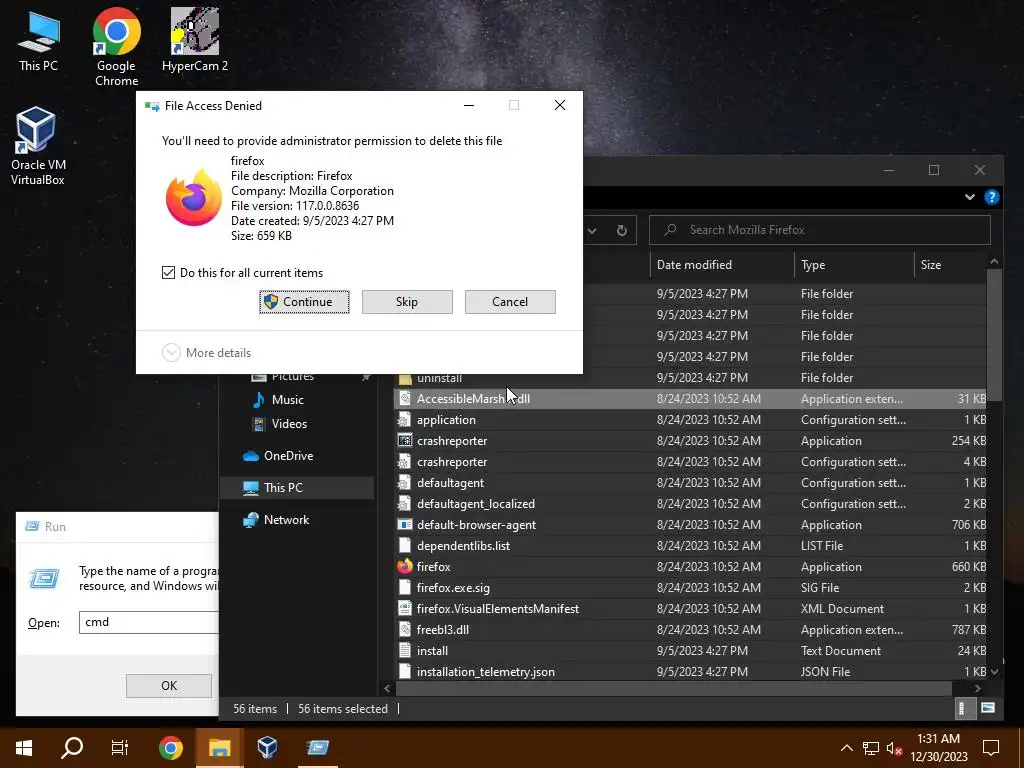Select the default-browser-agent file icon

[405, 524]
